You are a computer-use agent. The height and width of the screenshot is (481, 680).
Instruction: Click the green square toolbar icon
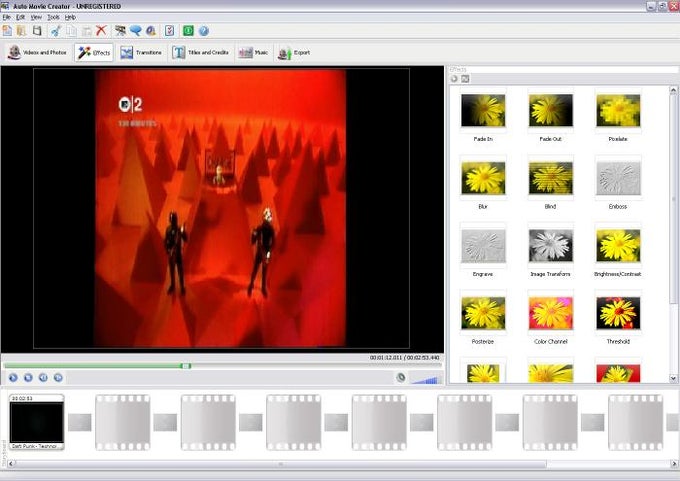click(x=188, y=30)
